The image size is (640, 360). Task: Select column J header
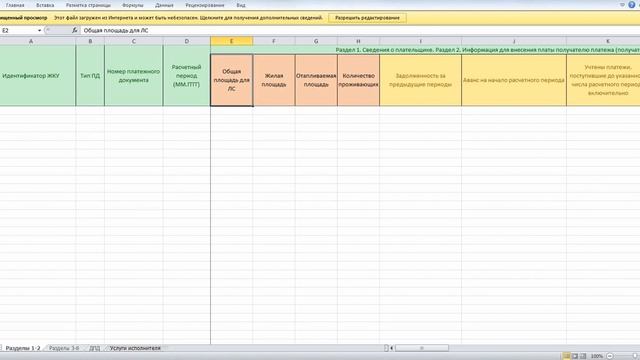pyautogui.click(x=514, y=41)
